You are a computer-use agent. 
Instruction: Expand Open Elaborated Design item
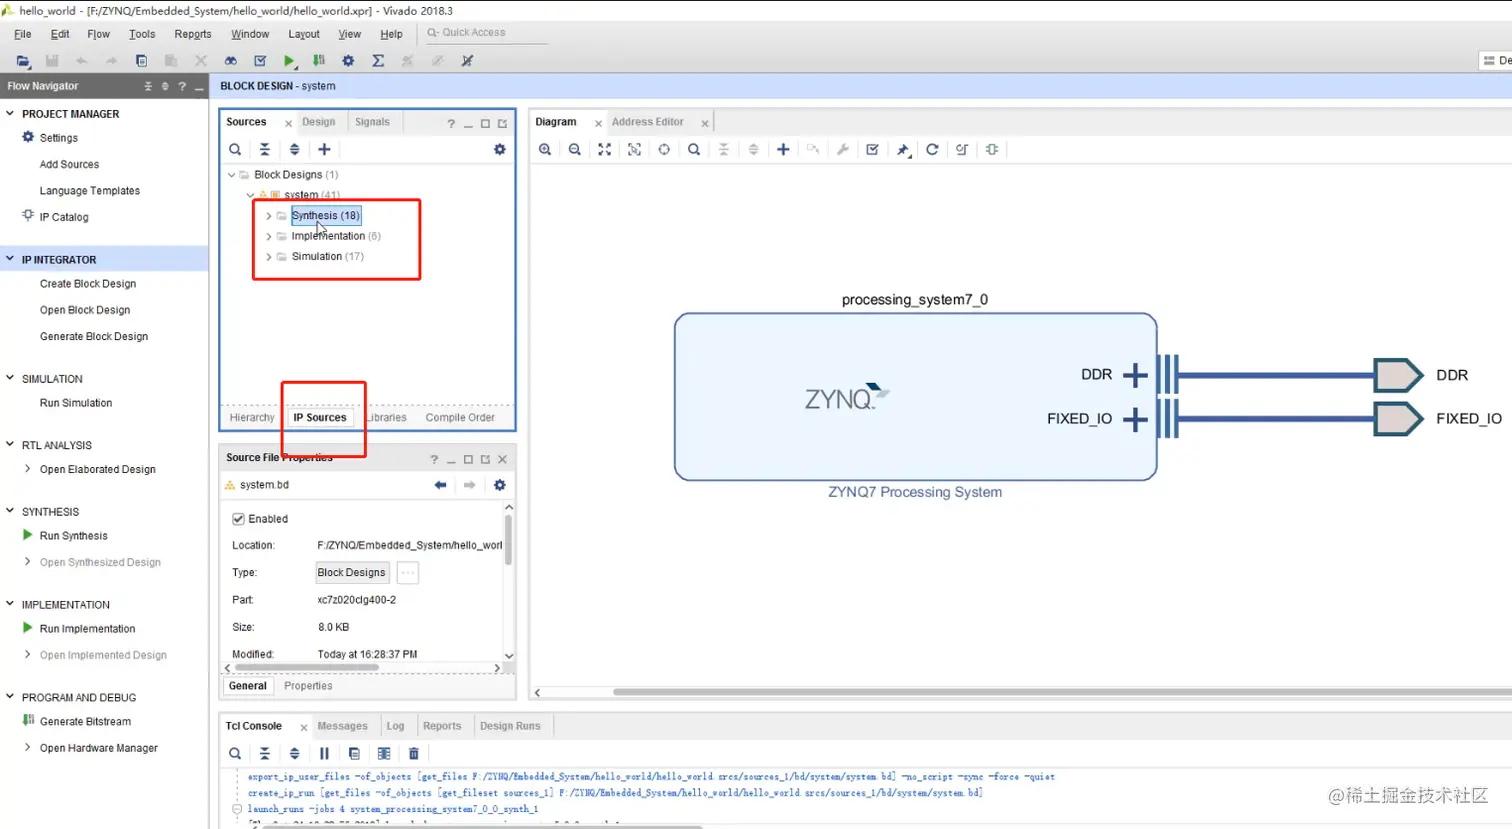(x=27, y=469)
